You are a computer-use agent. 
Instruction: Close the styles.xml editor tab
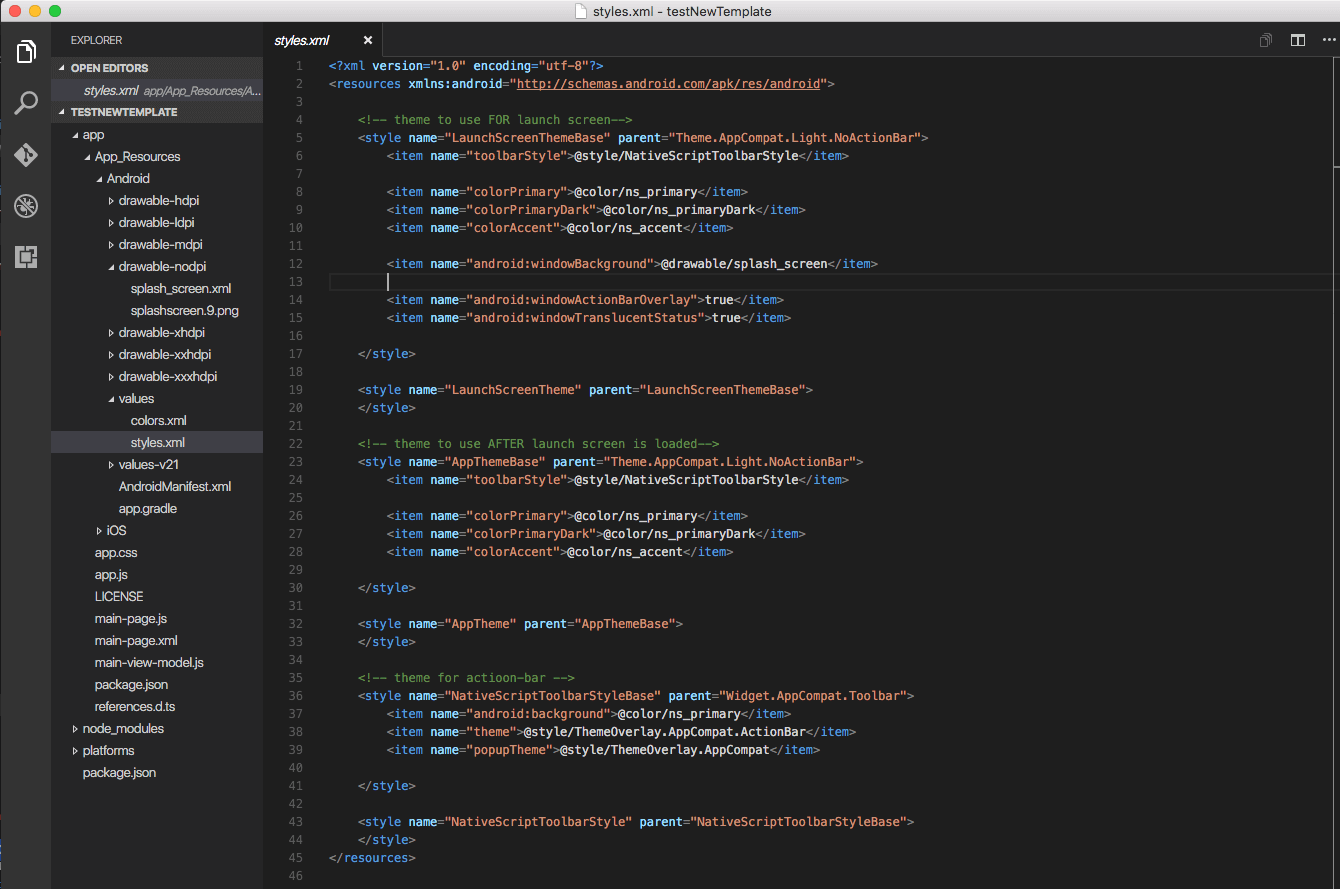coord(368,40)
